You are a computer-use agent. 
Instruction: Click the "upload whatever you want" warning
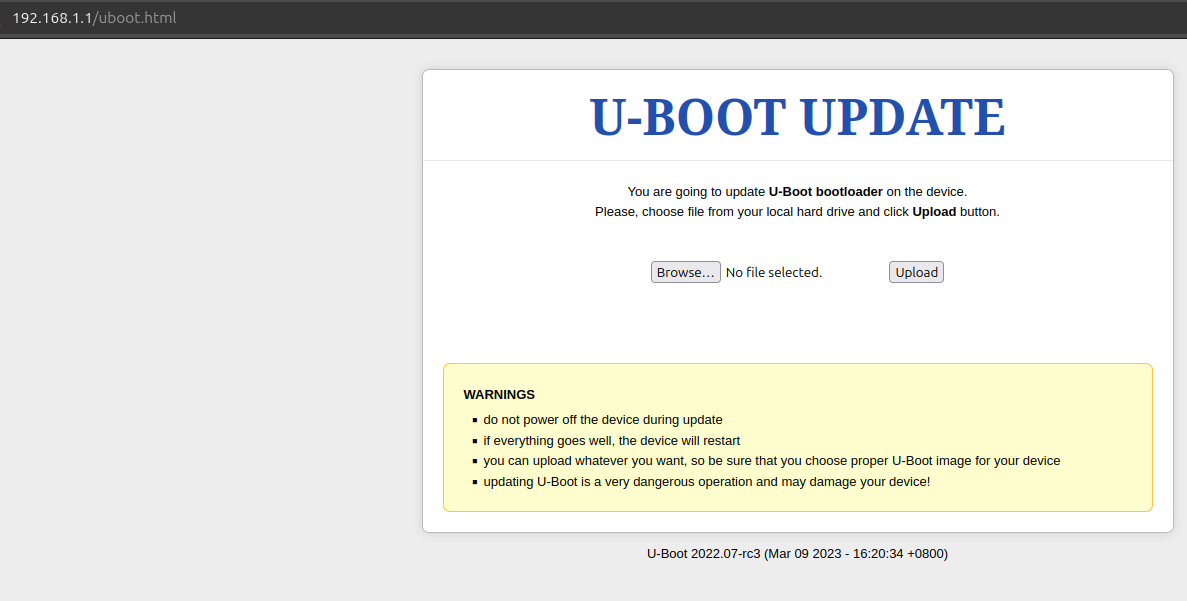[771, 461]
